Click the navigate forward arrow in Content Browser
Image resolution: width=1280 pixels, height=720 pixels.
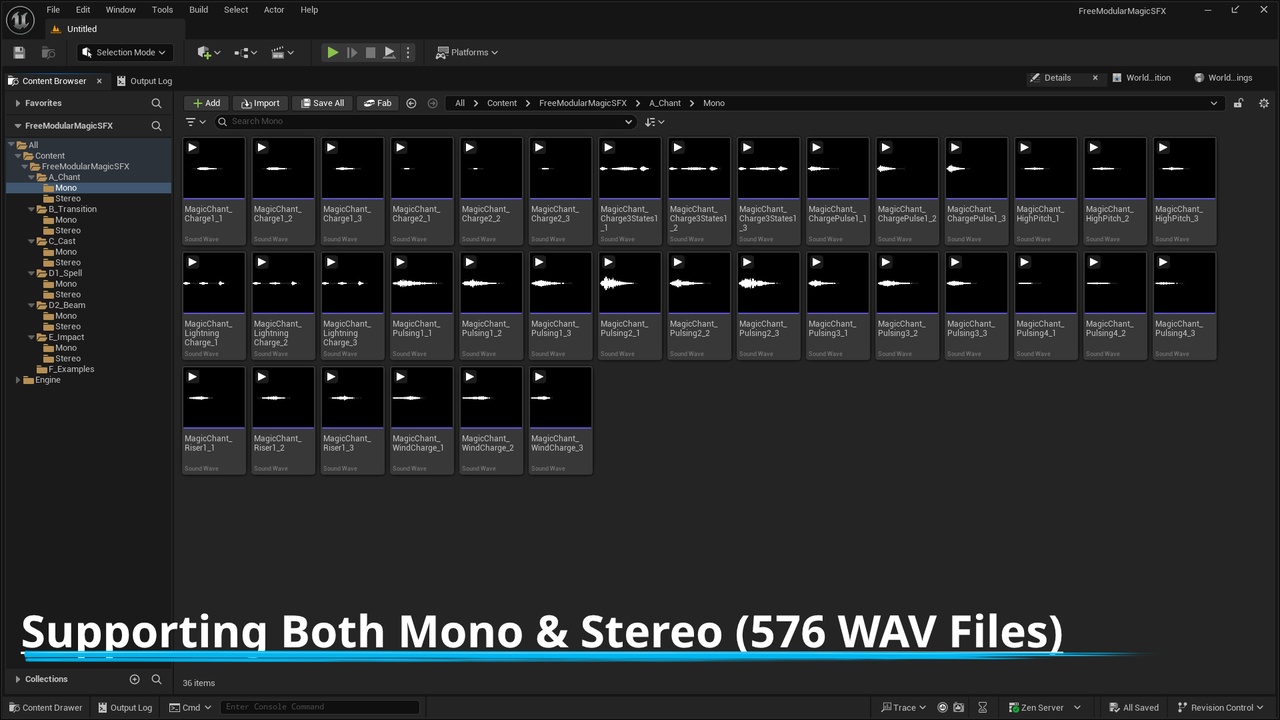point(432,103)
